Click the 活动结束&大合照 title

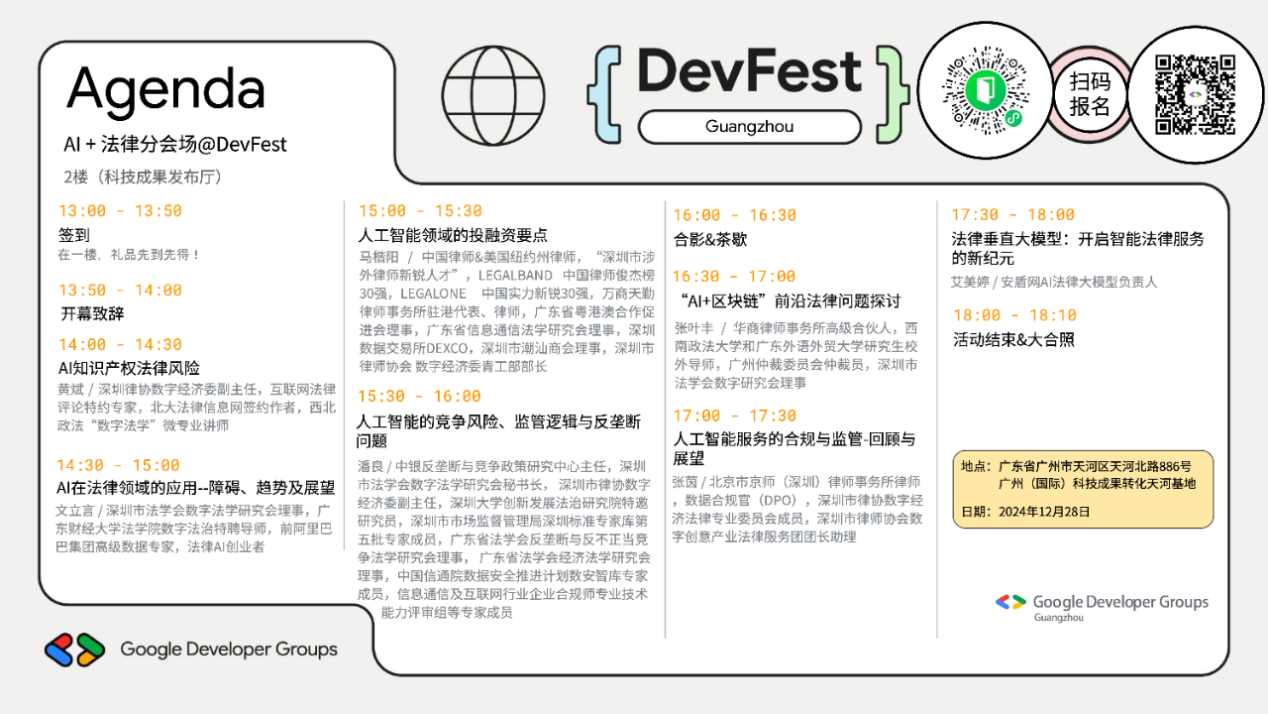click(x=1014, y=339)
